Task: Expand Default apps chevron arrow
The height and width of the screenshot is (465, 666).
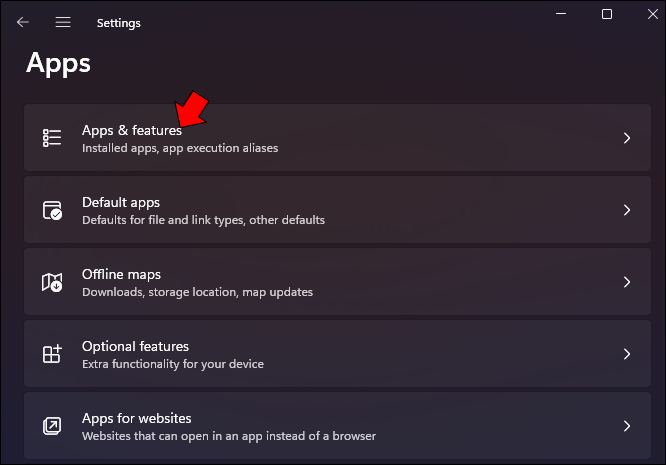Action: [627, 210]
